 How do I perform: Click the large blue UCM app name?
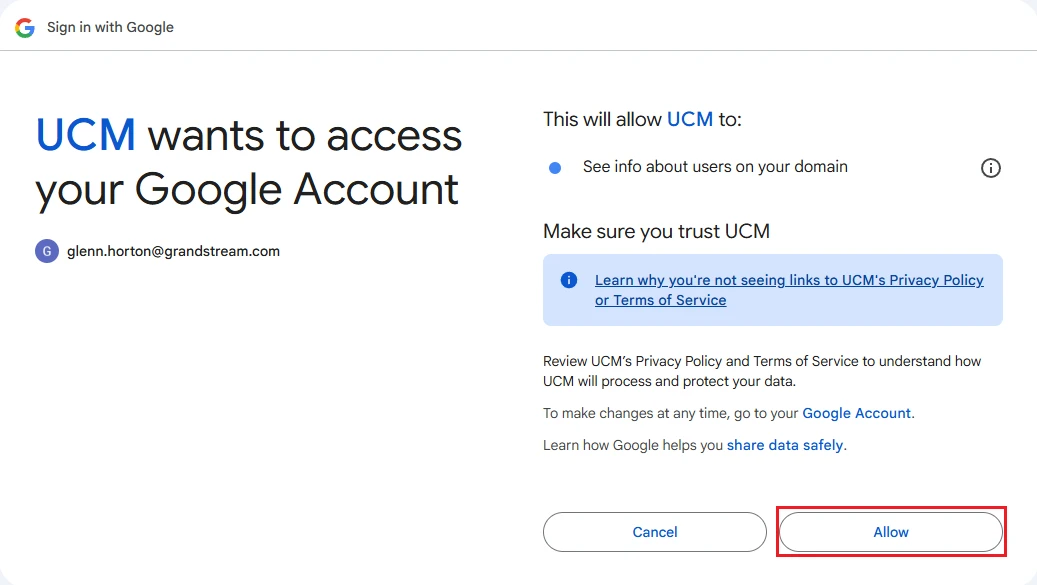pyautogui.click(x=86, y=135)
